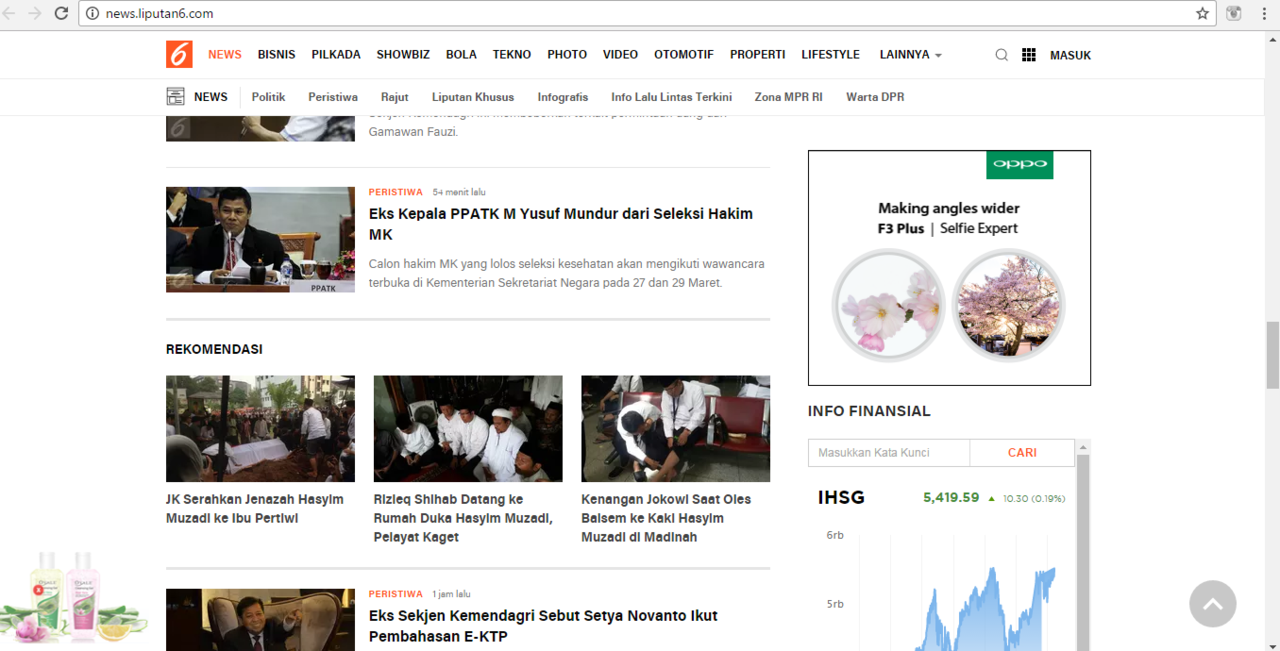The image size is (1280, 651).
Task: Open the PHOTO section
Action: (x=567, y=55)
